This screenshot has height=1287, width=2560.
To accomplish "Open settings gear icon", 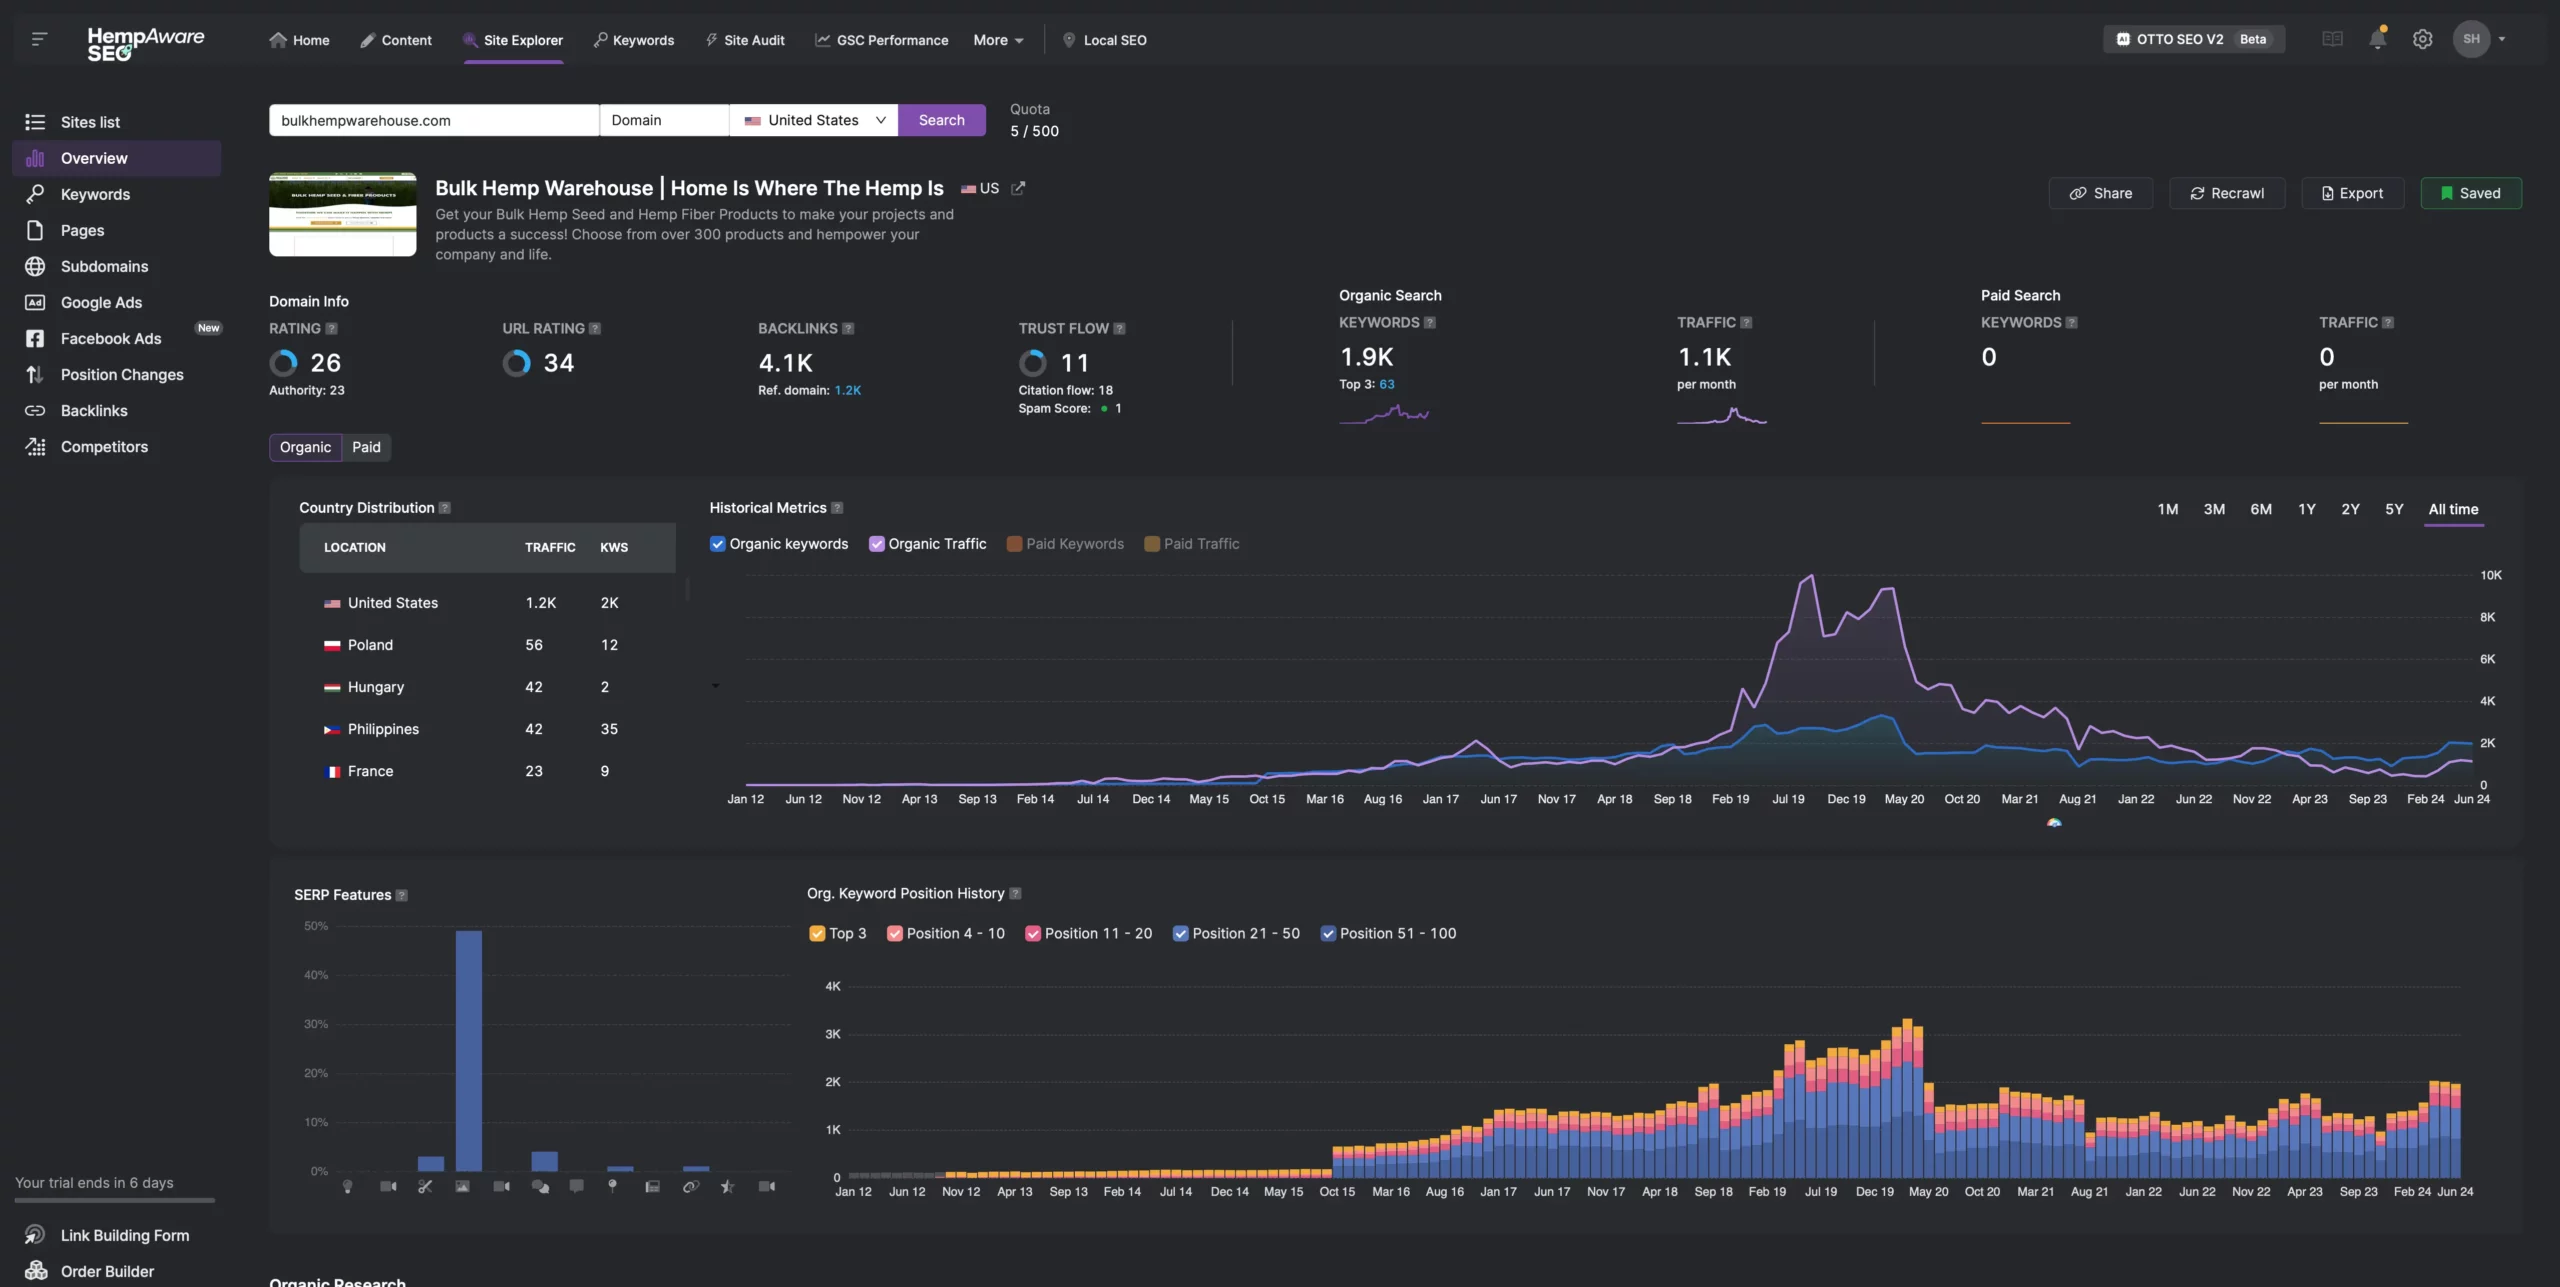I will pos(2422,39).
